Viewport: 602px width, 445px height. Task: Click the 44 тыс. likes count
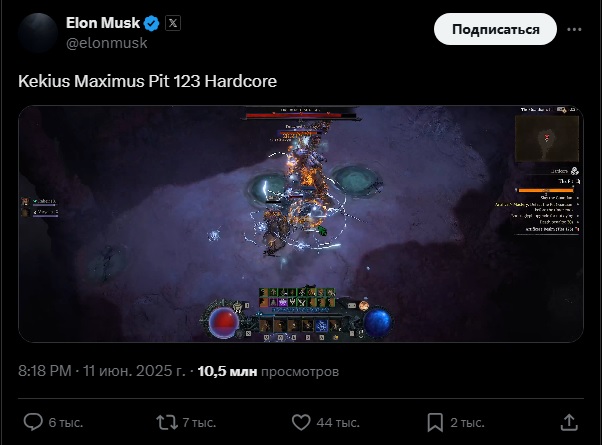click(338, 423)
